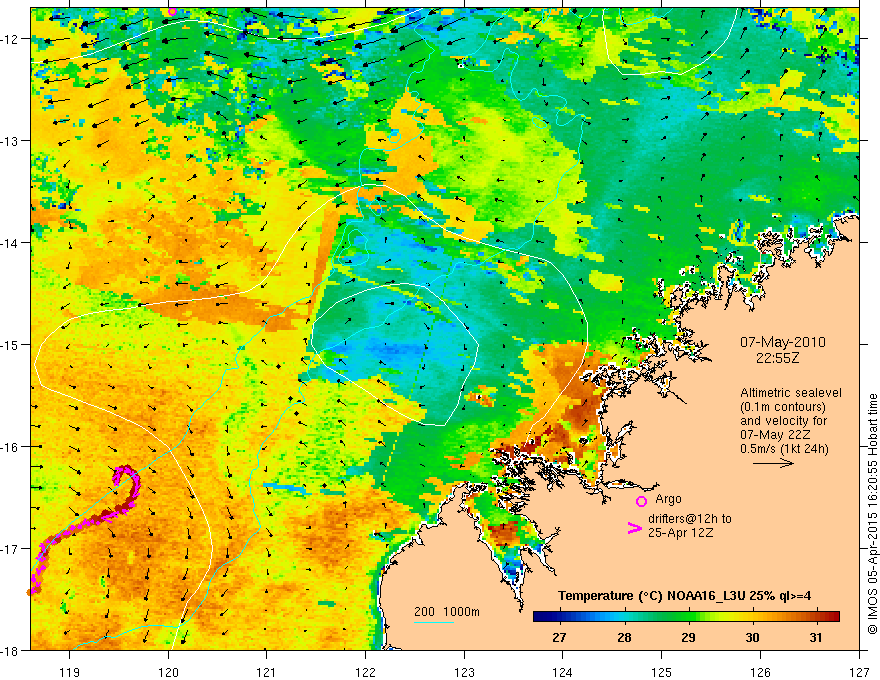Click the date label 07-May-2010
This screenshot has width=880, height=680.
pos(782,342)
